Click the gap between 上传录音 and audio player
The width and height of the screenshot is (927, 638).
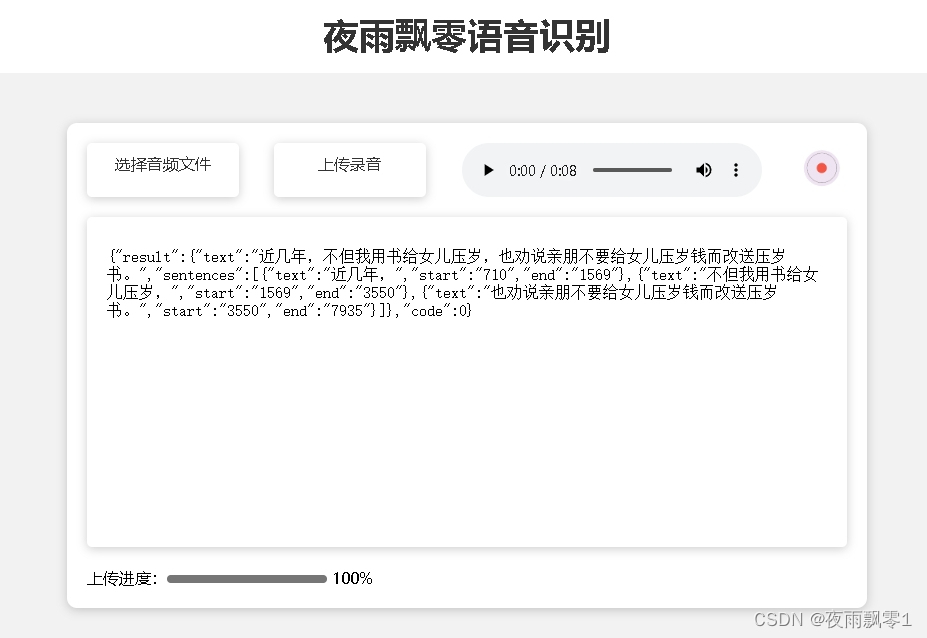[x=444, y=170]
